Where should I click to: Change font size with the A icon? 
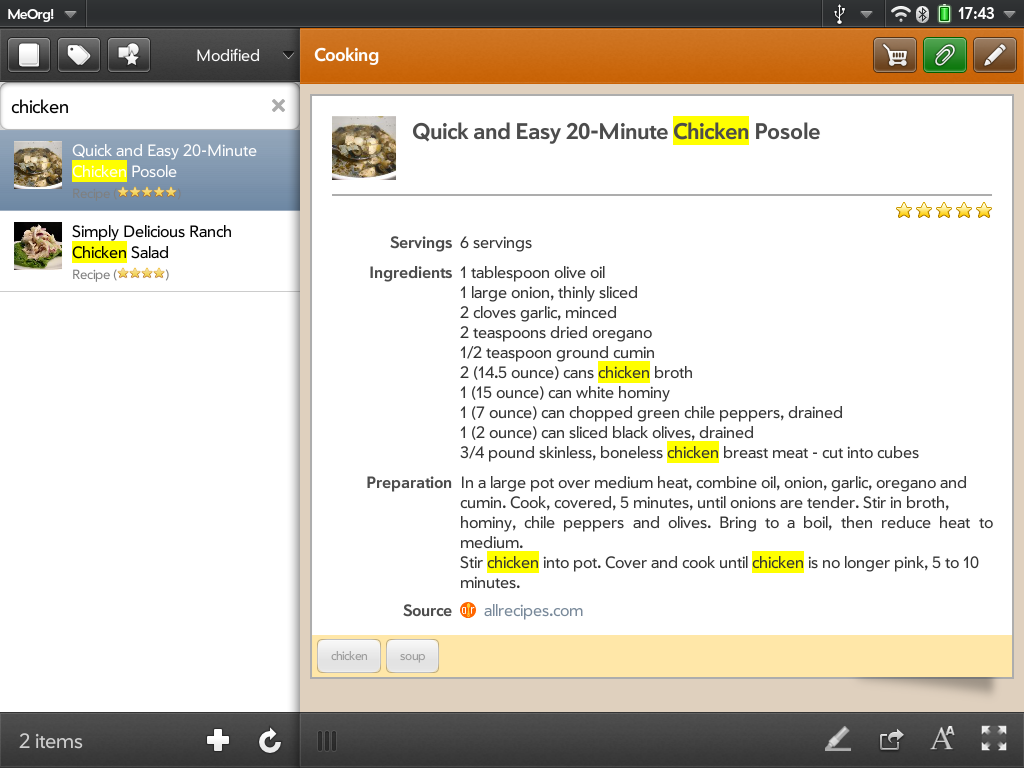[x=942, y=739]
